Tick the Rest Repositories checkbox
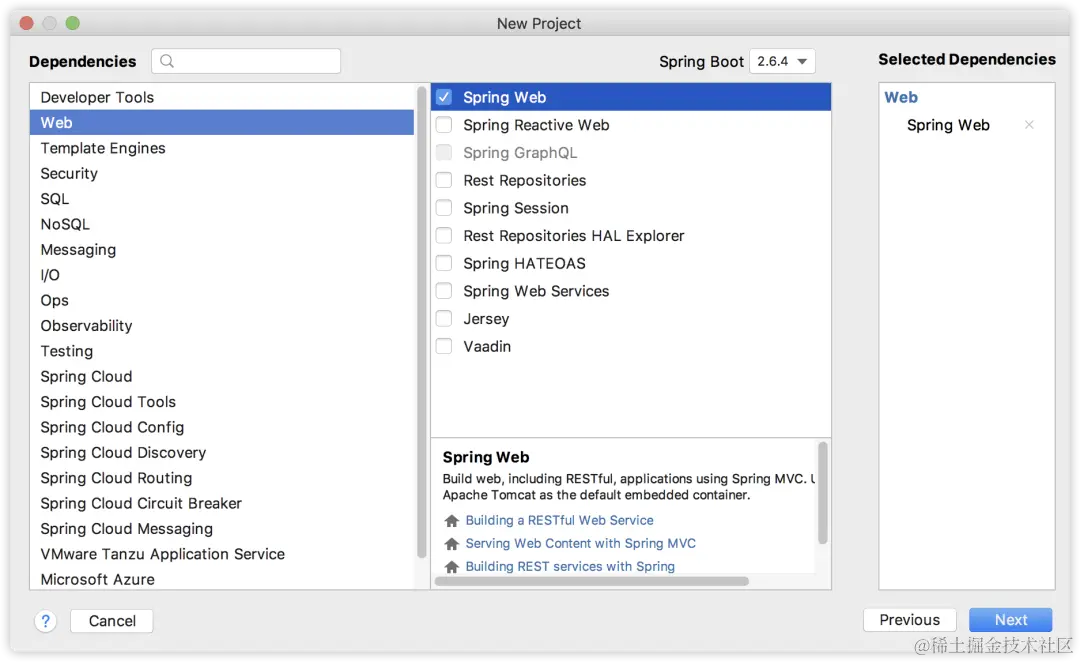 [x=444, y=180]
